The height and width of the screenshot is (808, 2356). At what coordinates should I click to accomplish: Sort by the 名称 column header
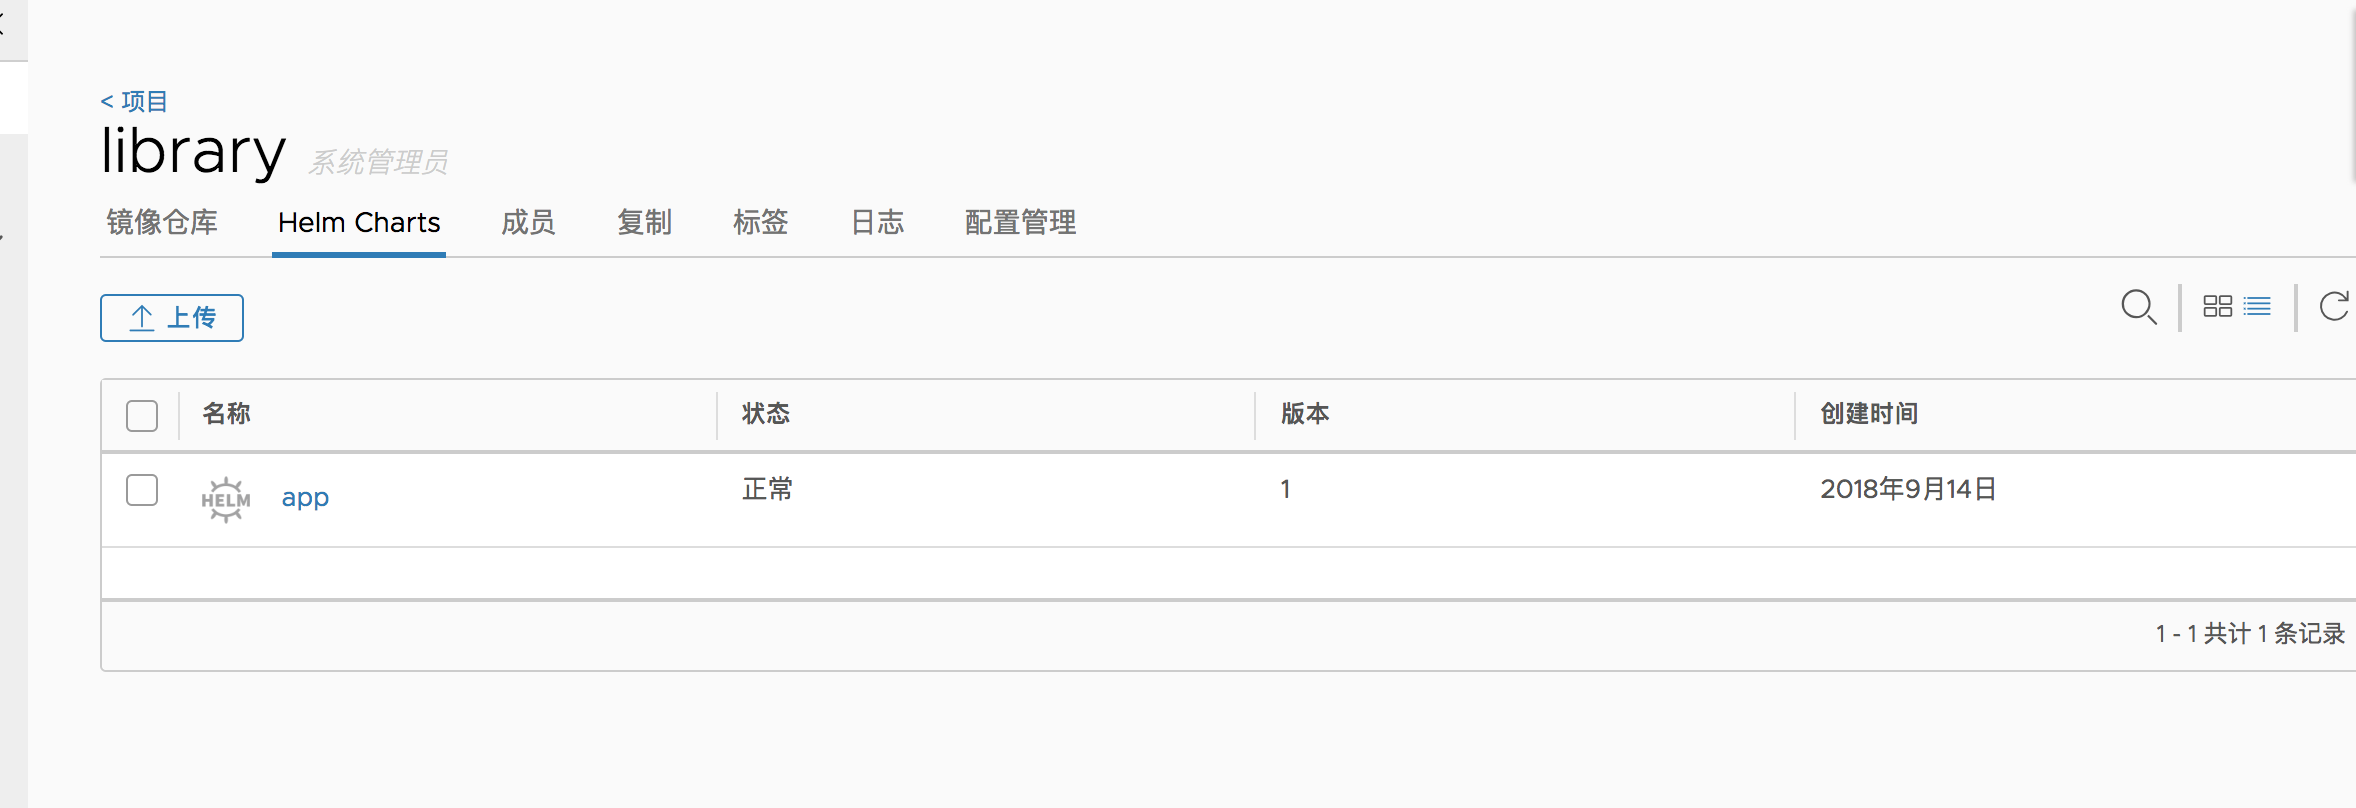point(226,414)
